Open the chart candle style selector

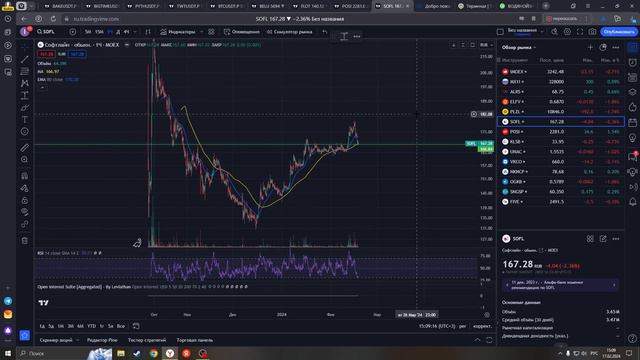[148, 31]
